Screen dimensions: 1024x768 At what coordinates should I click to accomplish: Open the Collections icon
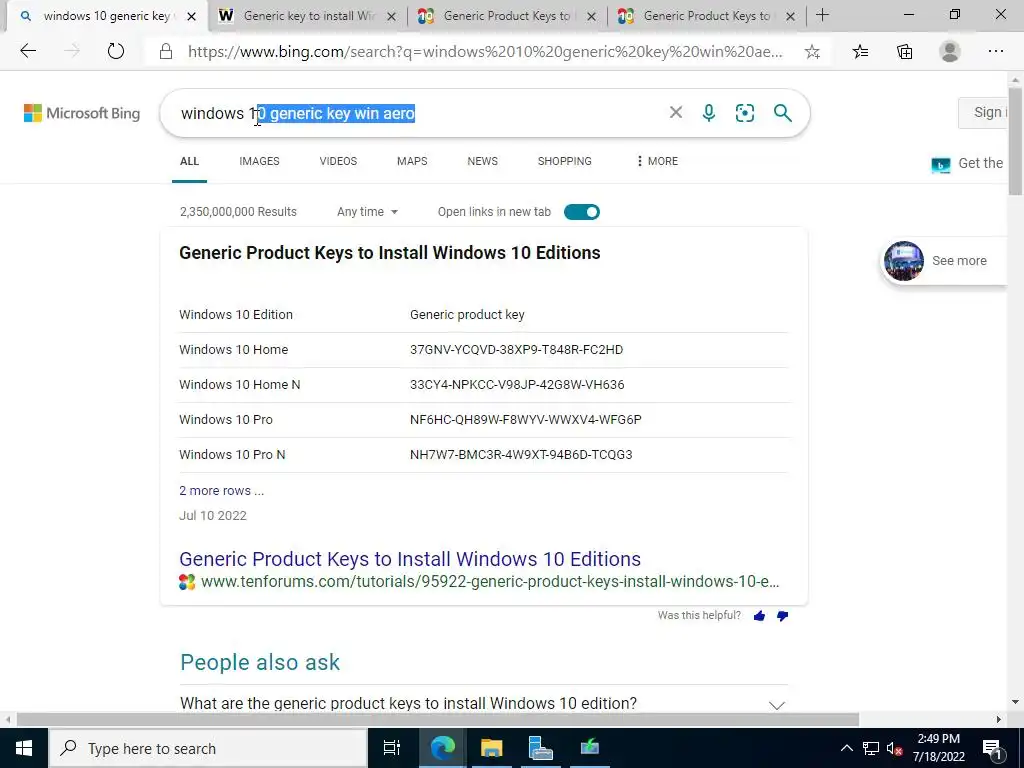(904, 52)
